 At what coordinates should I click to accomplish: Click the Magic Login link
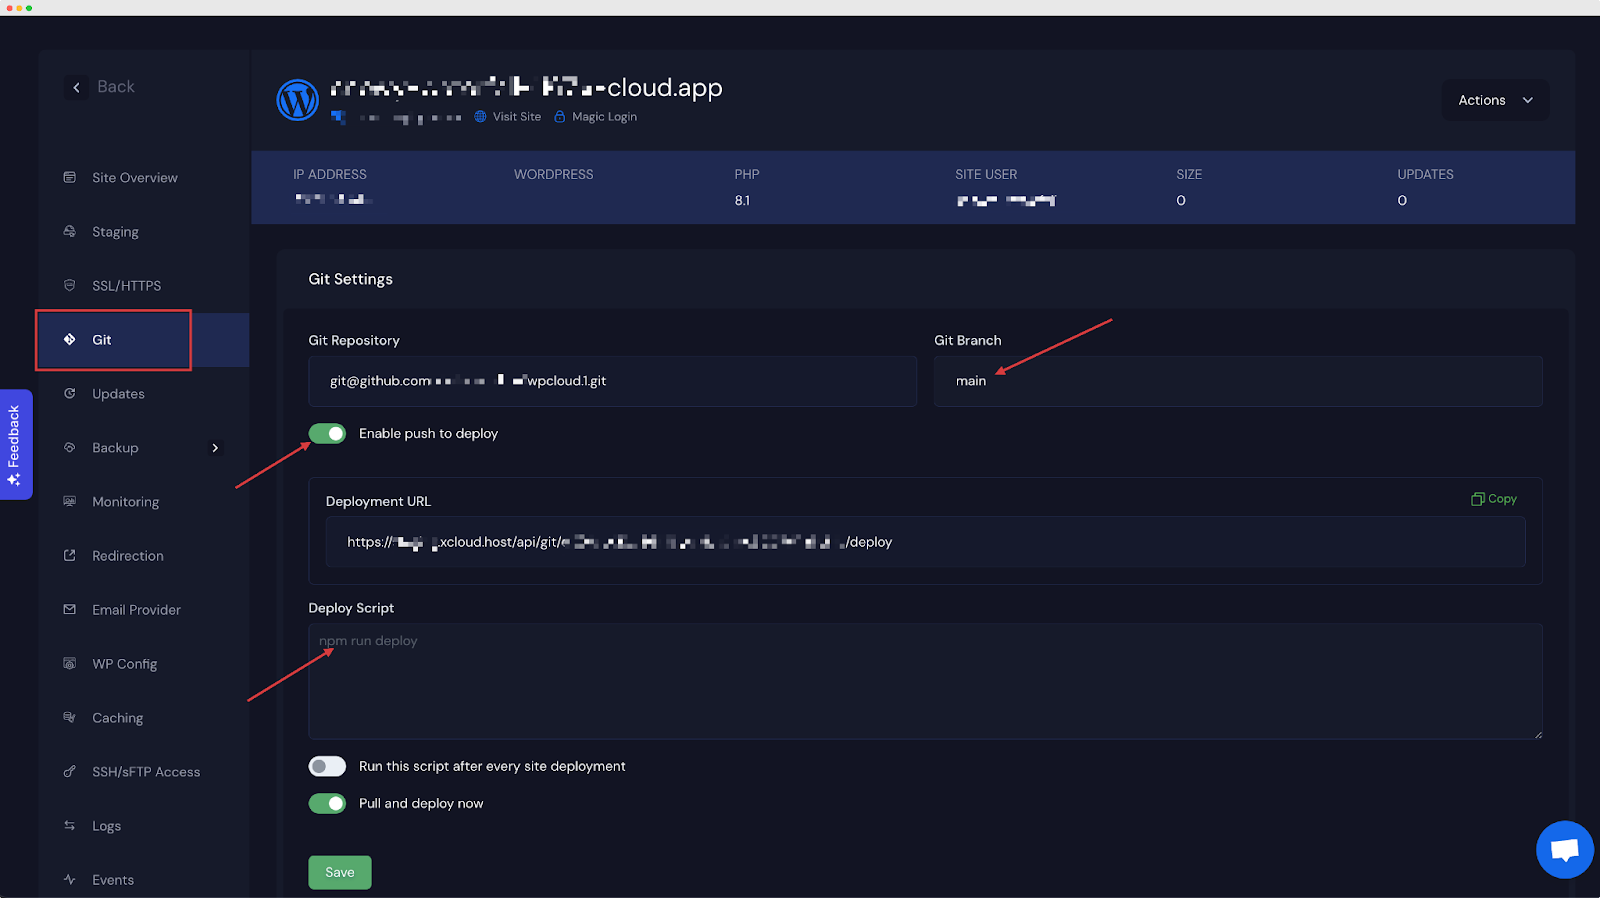604,116
